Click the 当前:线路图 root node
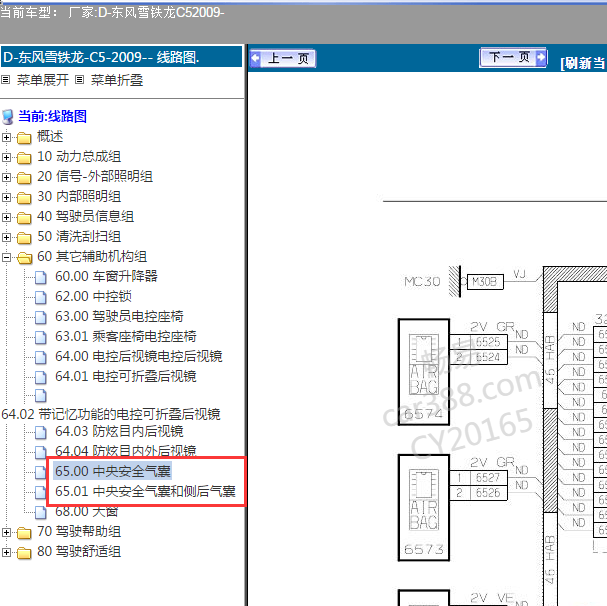This screenshot has height=606, width=607. click(x=52, y=116)
